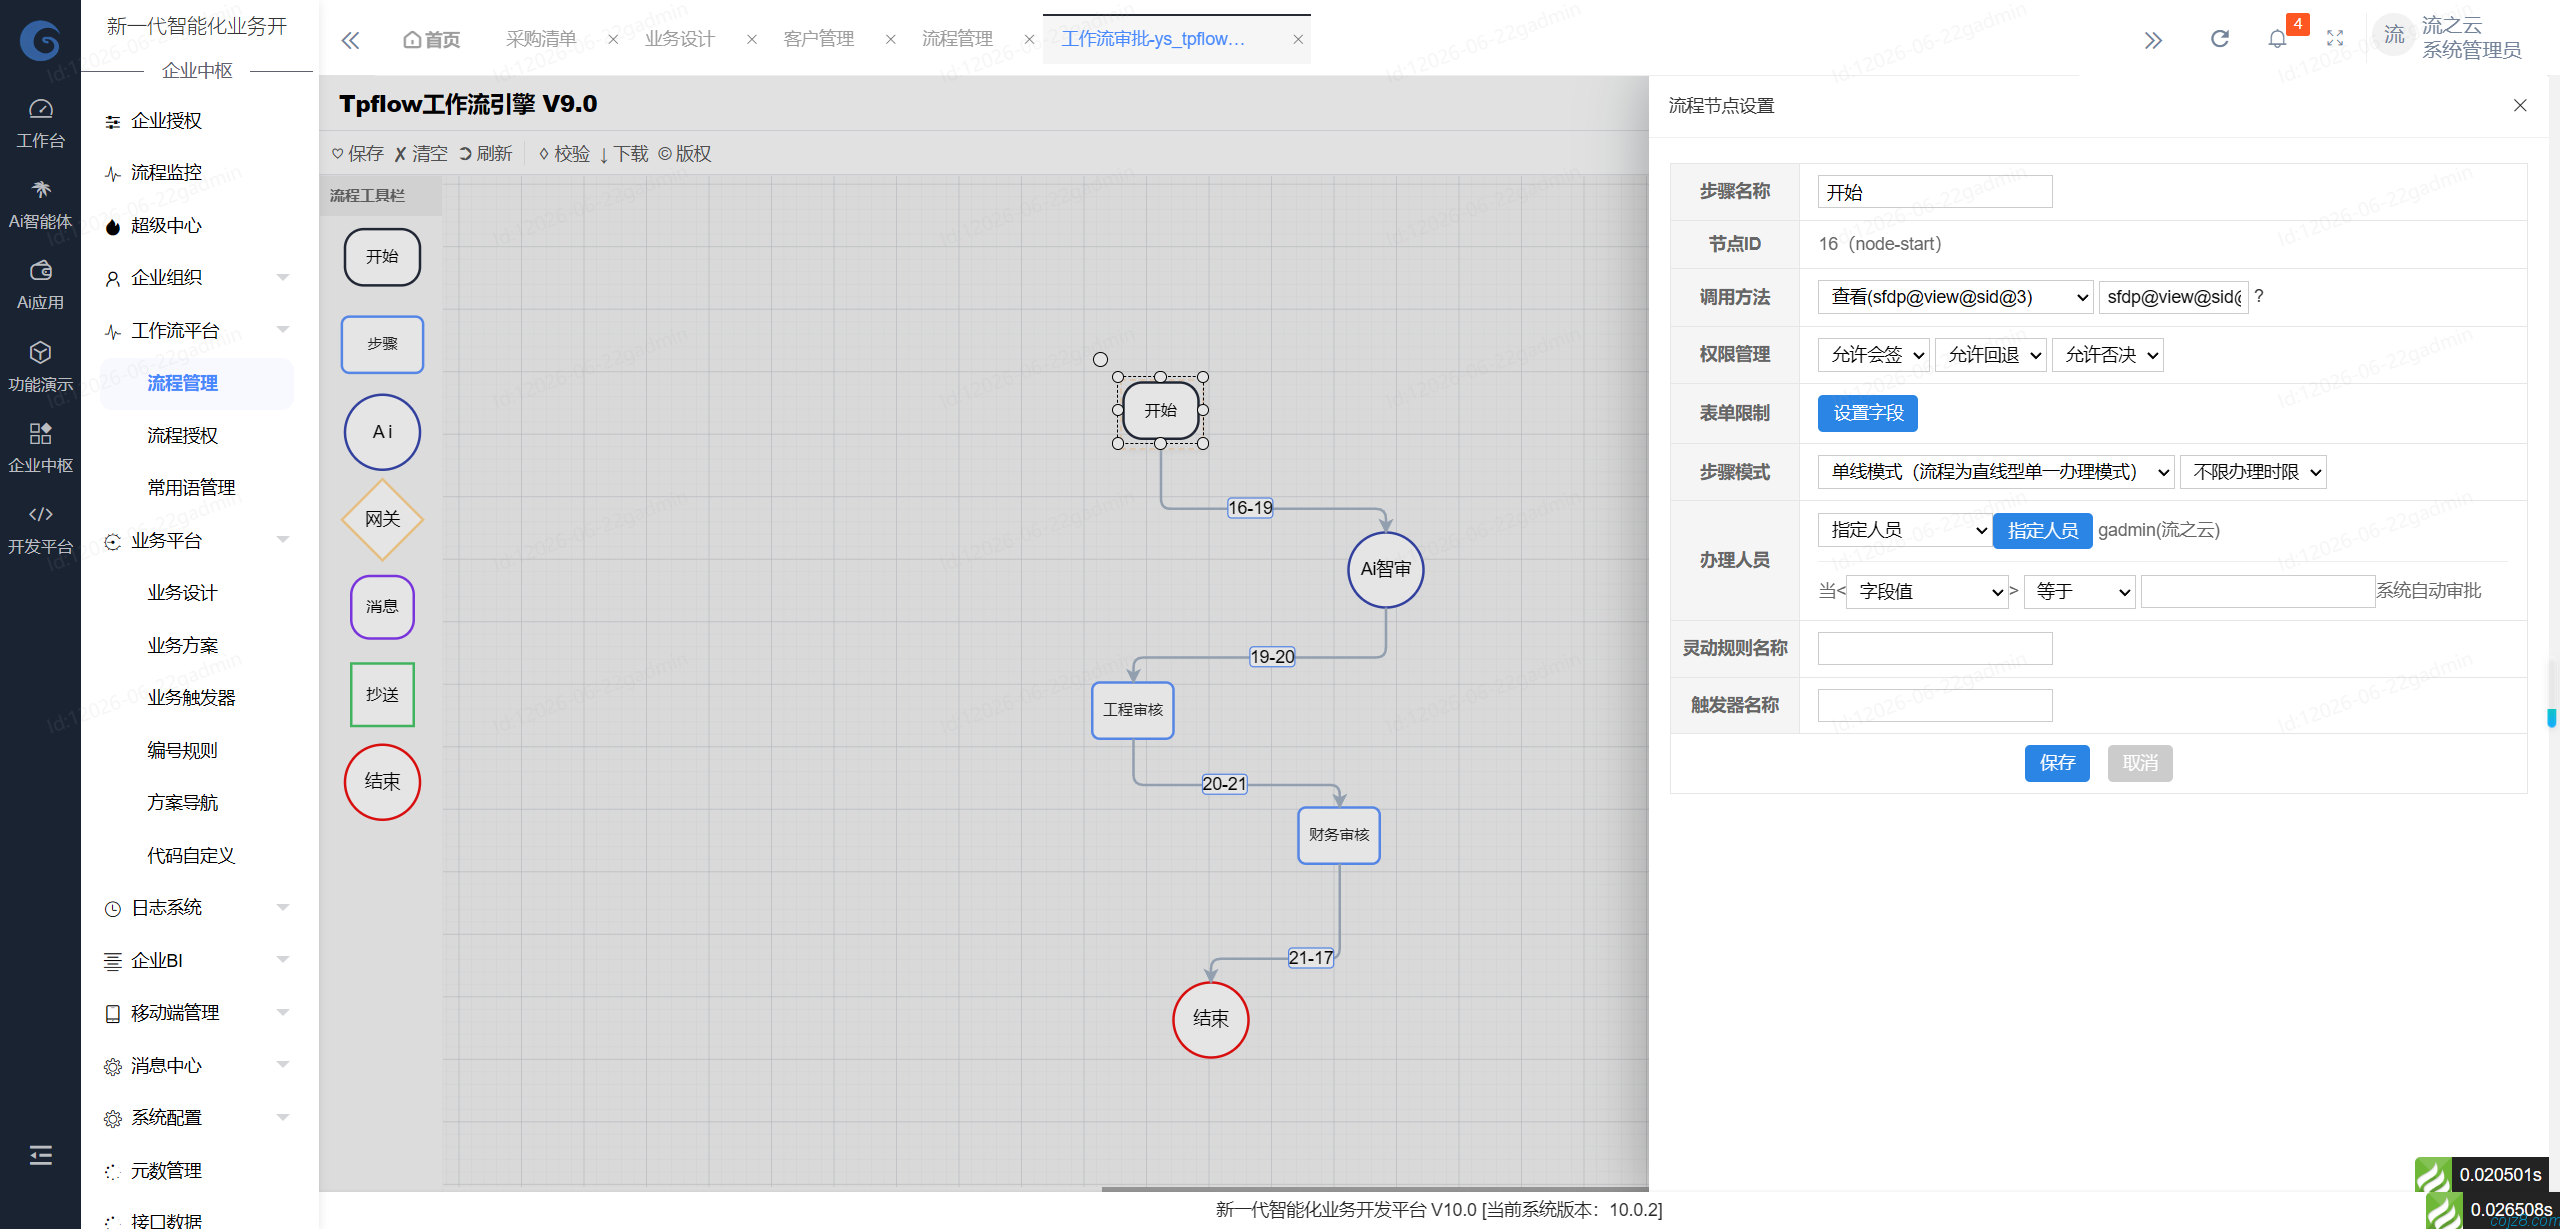Screen dimensions: 2560x1229
Task: Click 下载 in flow toolbar
Action: tap(624, 154)
